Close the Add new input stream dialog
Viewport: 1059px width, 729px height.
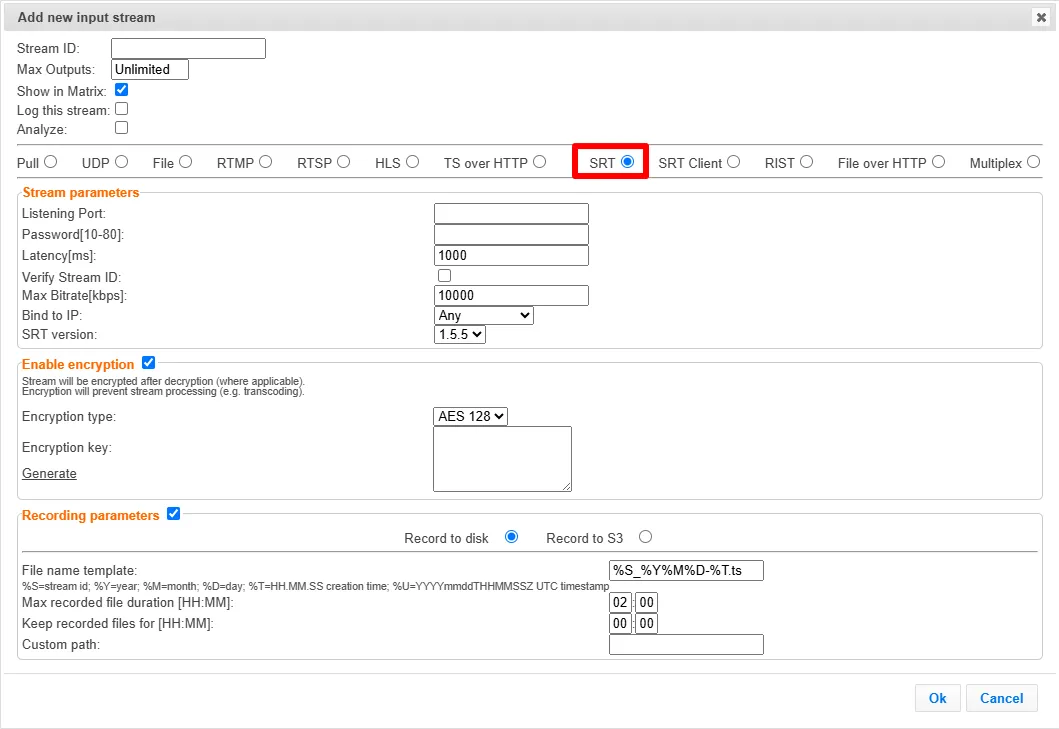coord(1041,18)
